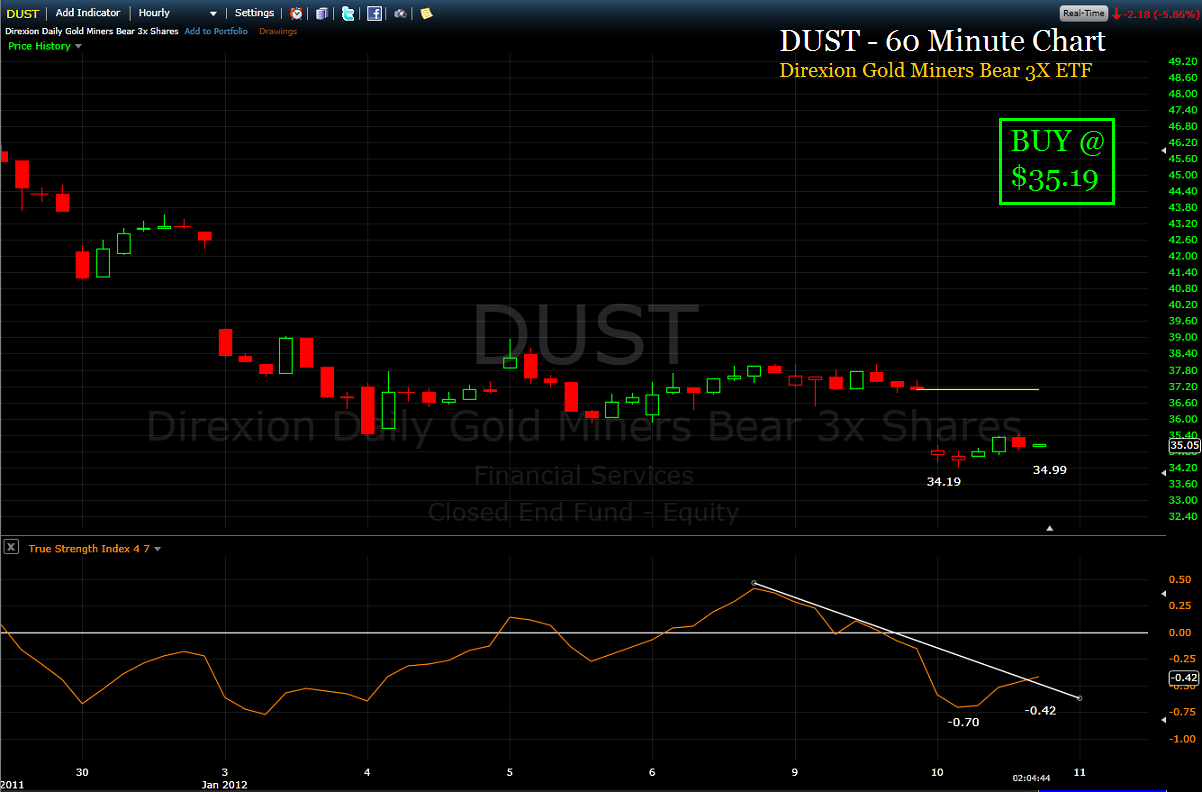Select the yellow horizontal line at 37.20
Image resolution: width=1202 pixels, height=792 pixels.
977,389
